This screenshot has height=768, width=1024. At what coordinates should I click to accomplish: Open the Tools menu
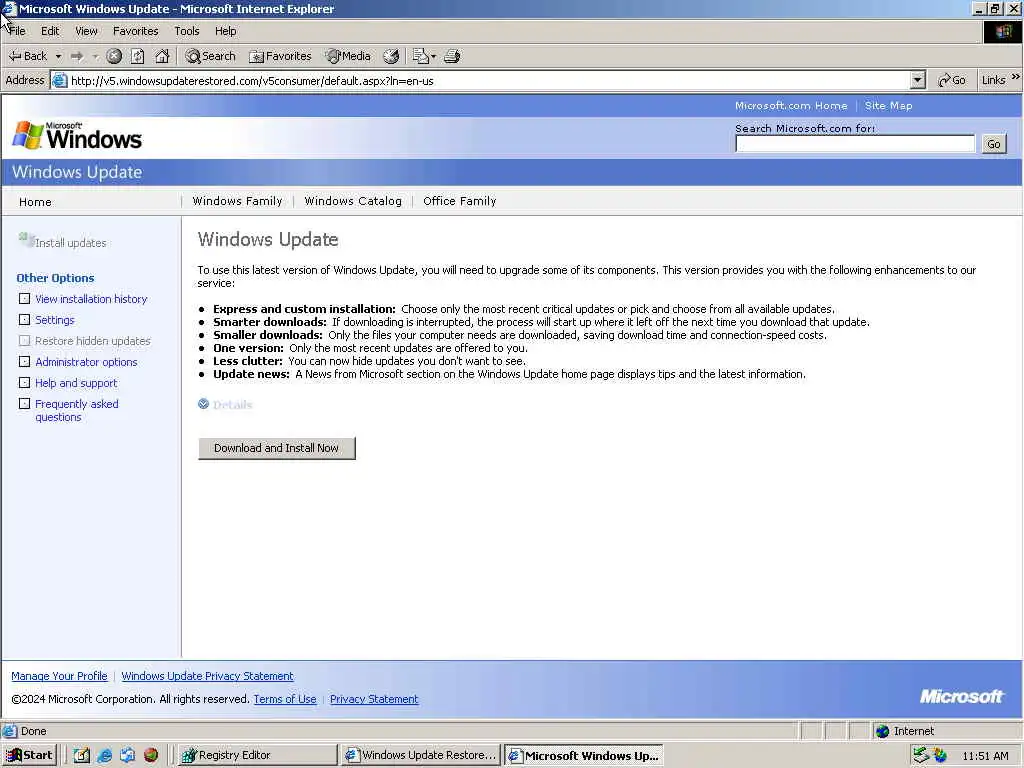187,31
